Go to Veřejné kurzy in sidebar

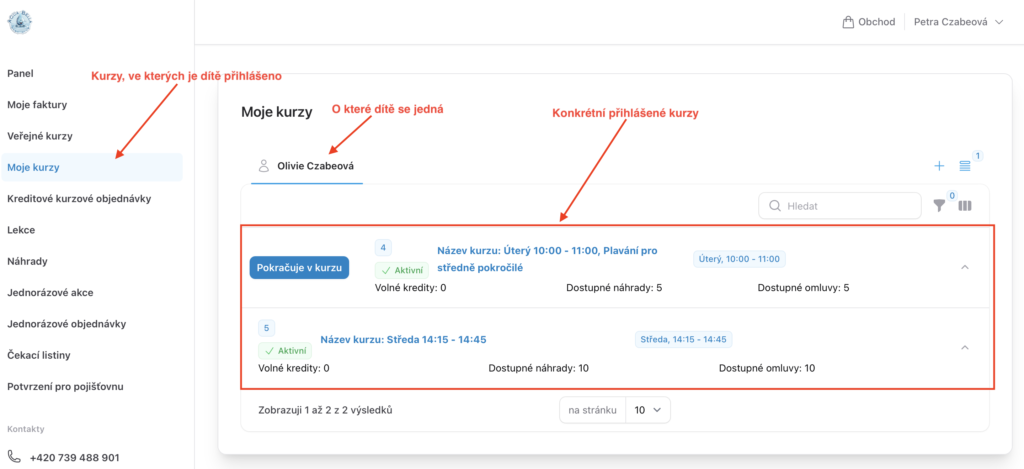click(40, 136)
